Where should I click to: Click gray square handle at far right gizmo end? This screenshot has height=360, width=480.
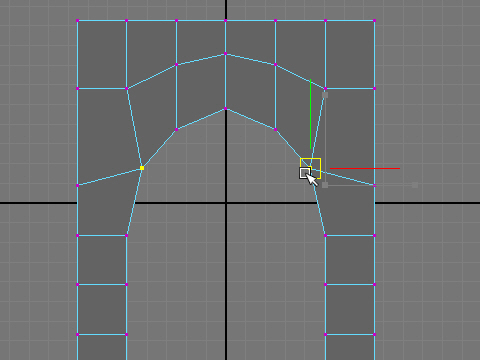[415, 185]
